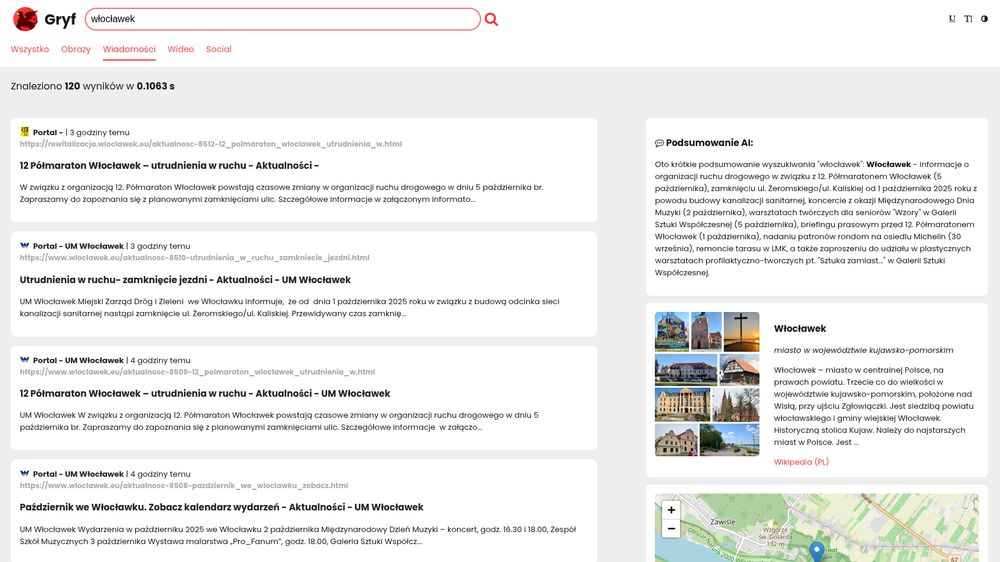Click the result count text 120 wyników
This screenshot has width=1000, height=562.
(94, 86)
